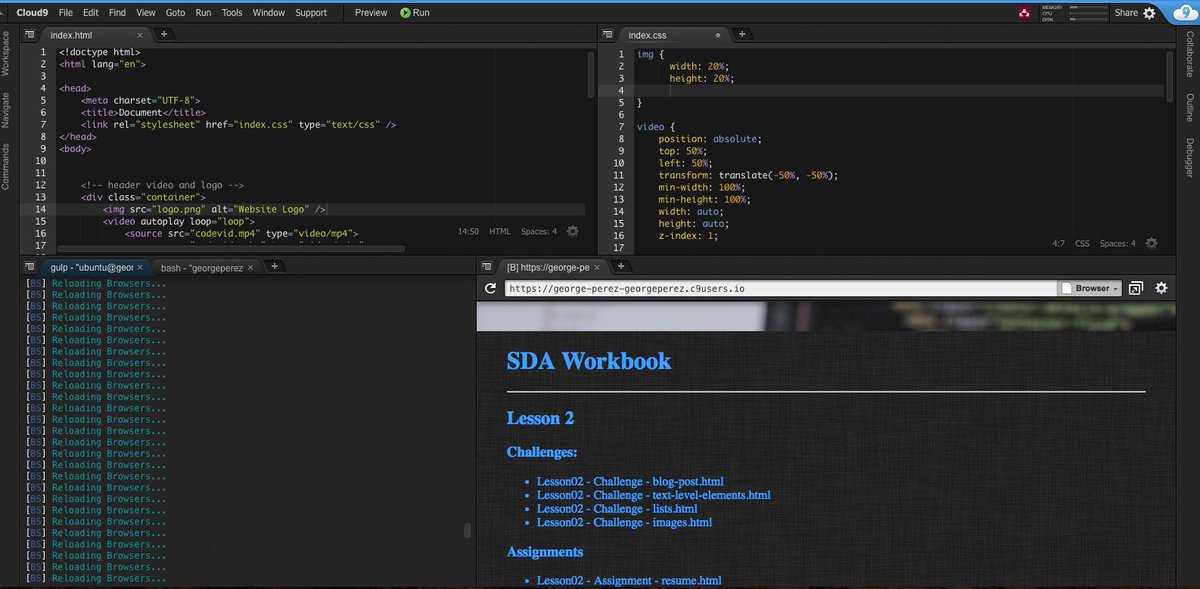Click the red user avatar icon
This screenshot has width=1200, height=589.
coord(1024,13)
